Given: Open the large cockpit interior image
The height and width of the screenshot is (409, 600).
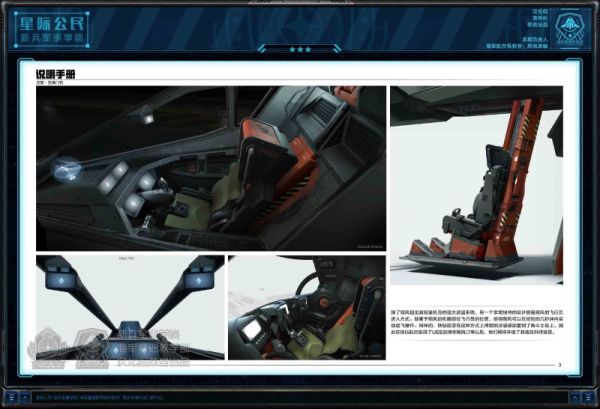Looking at the screenshot, I should (210, 168).
